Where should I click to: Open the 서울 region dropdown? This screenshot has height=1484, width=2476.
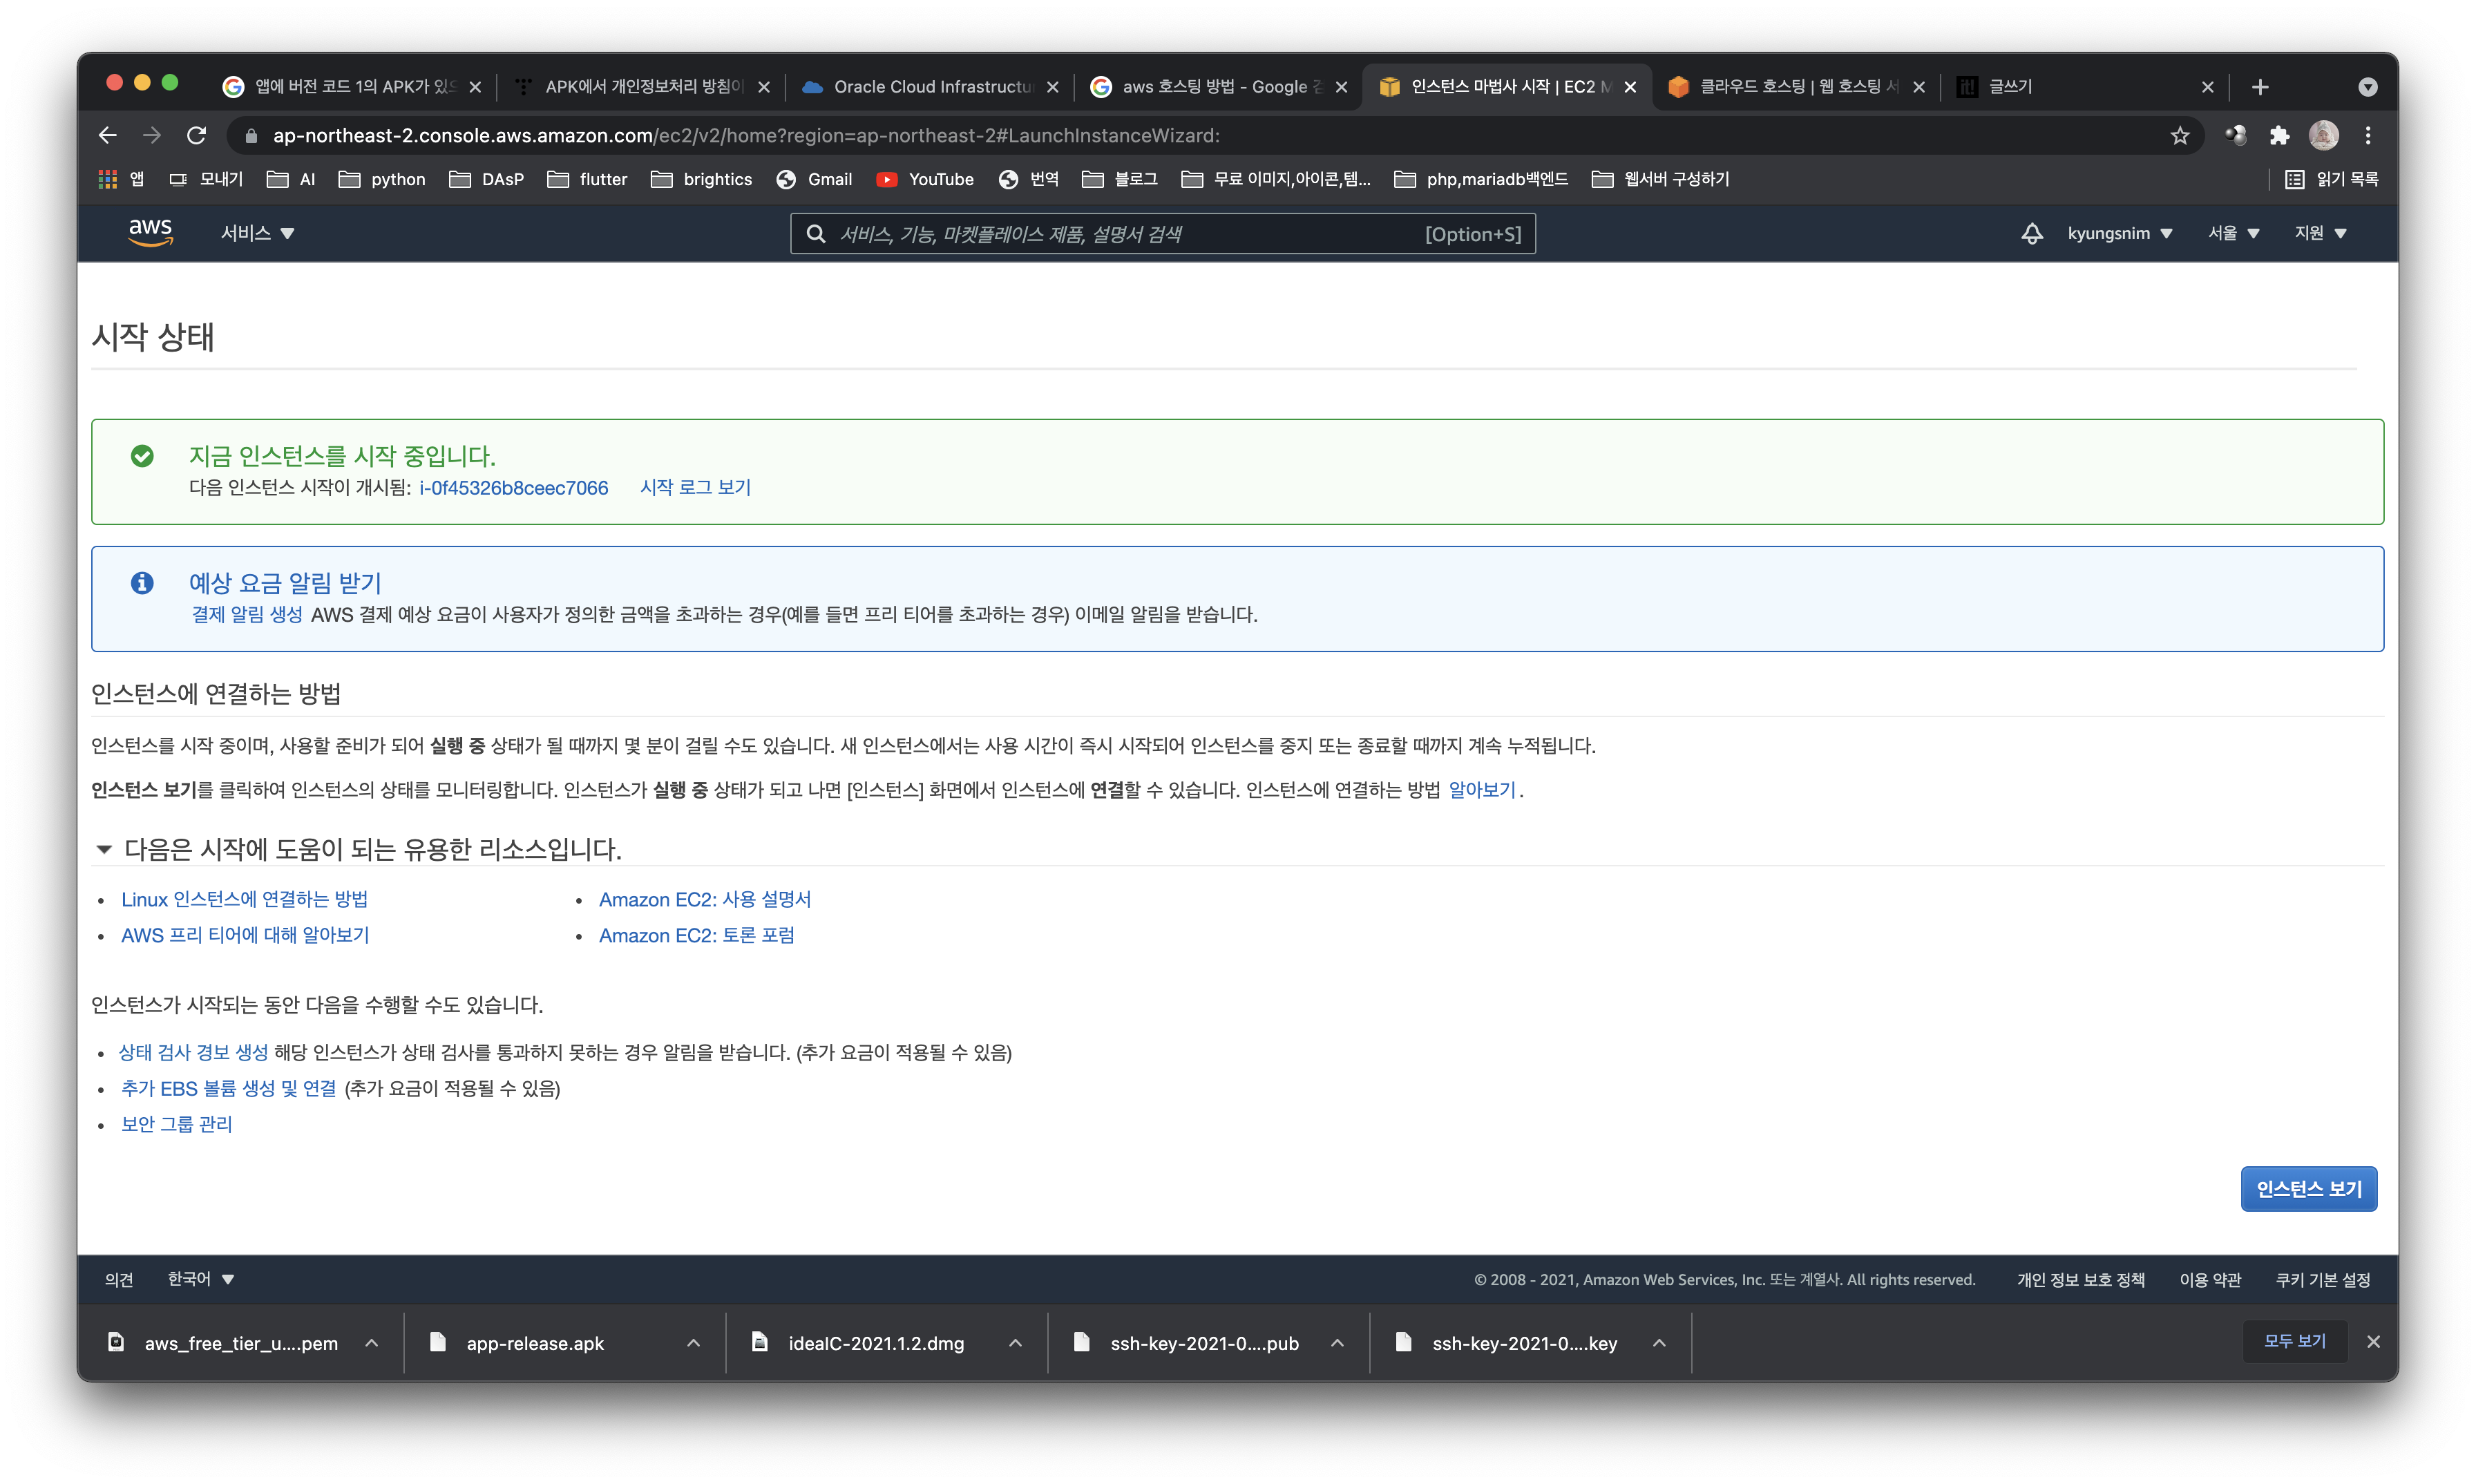point(2233,233)
